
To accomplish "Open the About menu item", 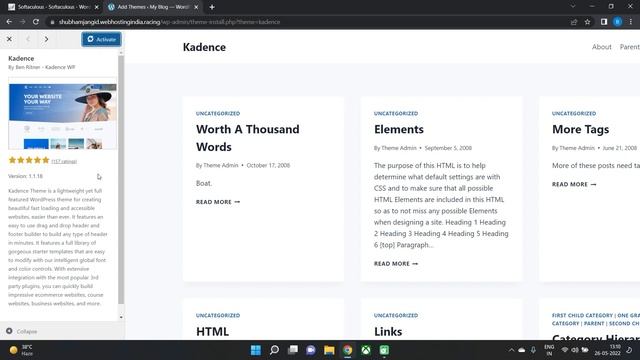I will (602, 47).
